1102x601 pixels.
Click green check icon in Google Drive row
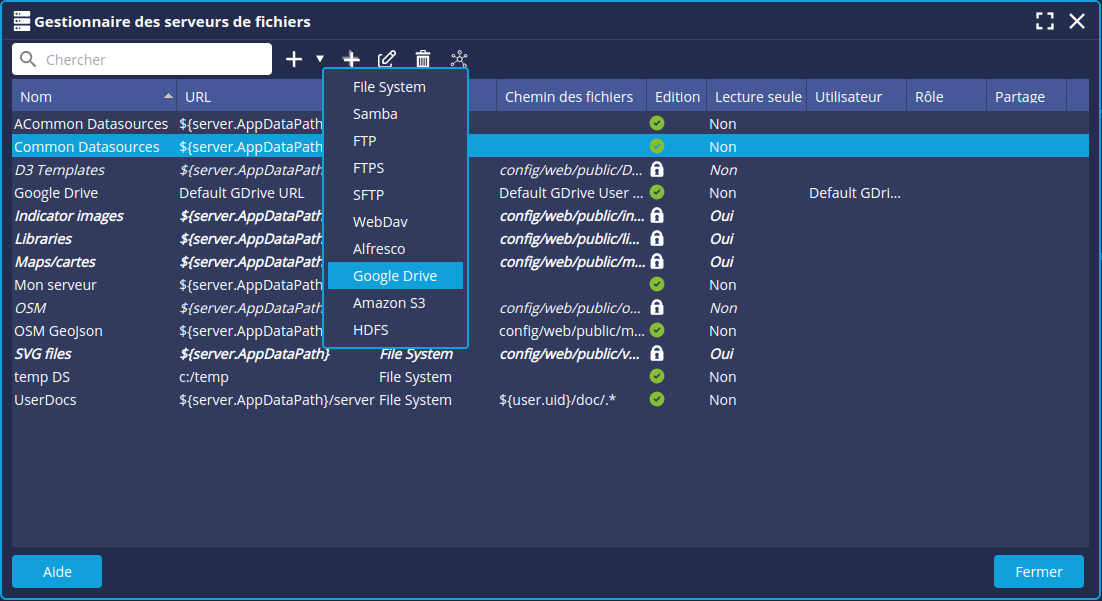click(x=657, y=192)
